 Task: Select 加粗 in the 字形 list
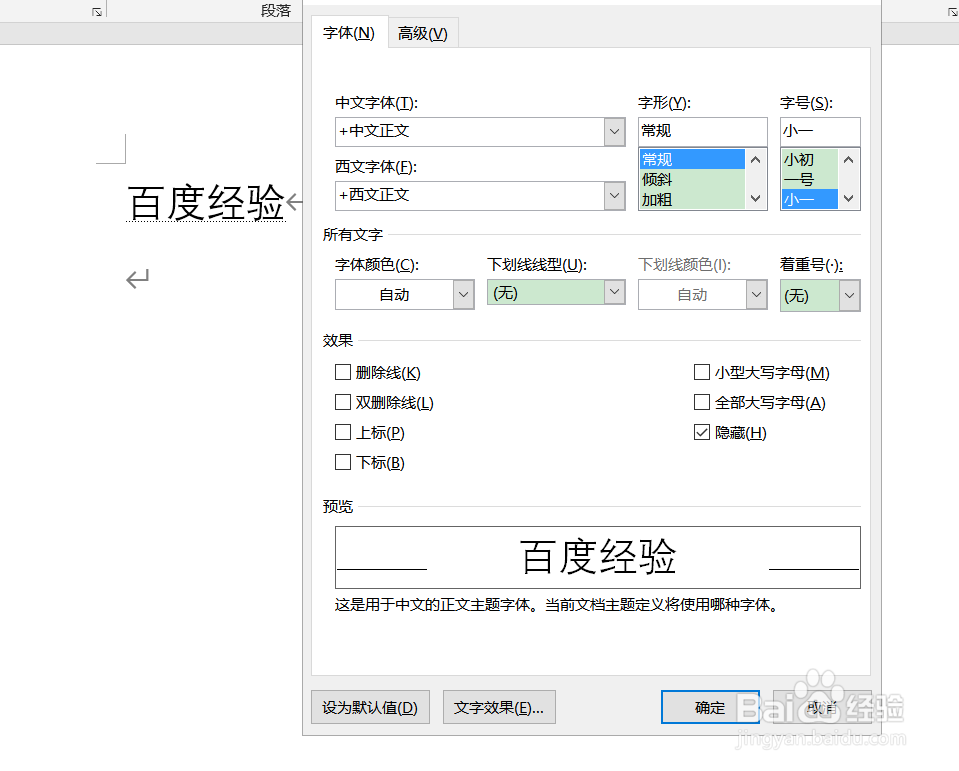tap(692, 200)
